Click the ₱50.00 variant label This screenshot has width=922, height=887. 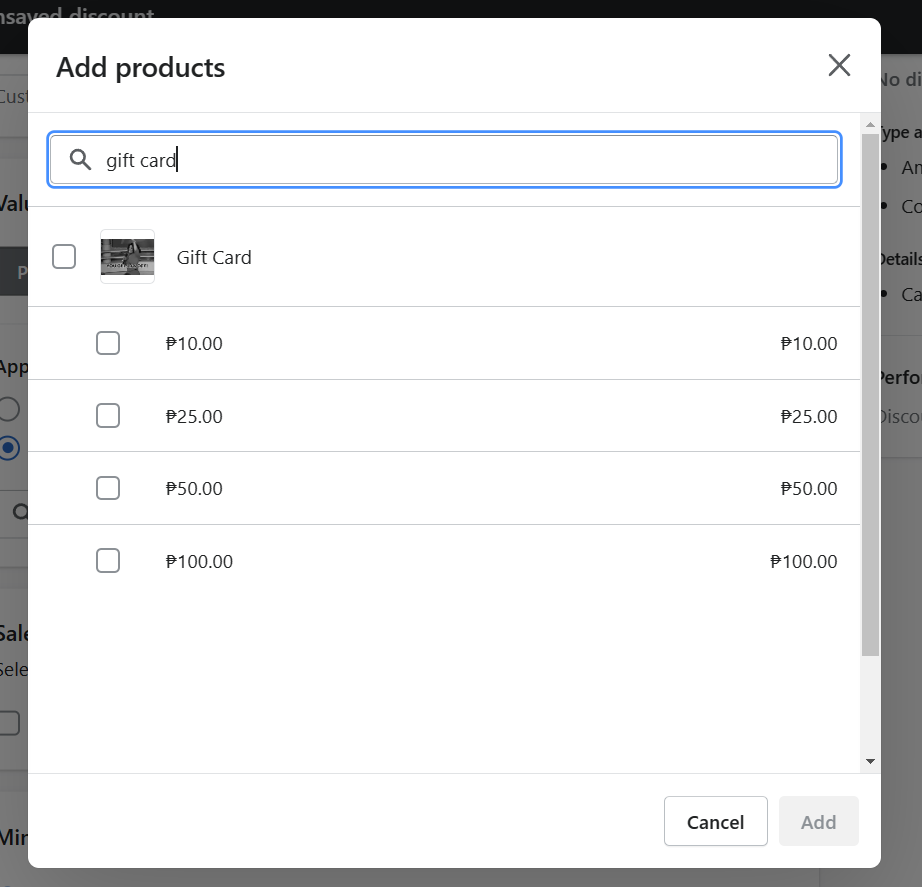point(194,489)
